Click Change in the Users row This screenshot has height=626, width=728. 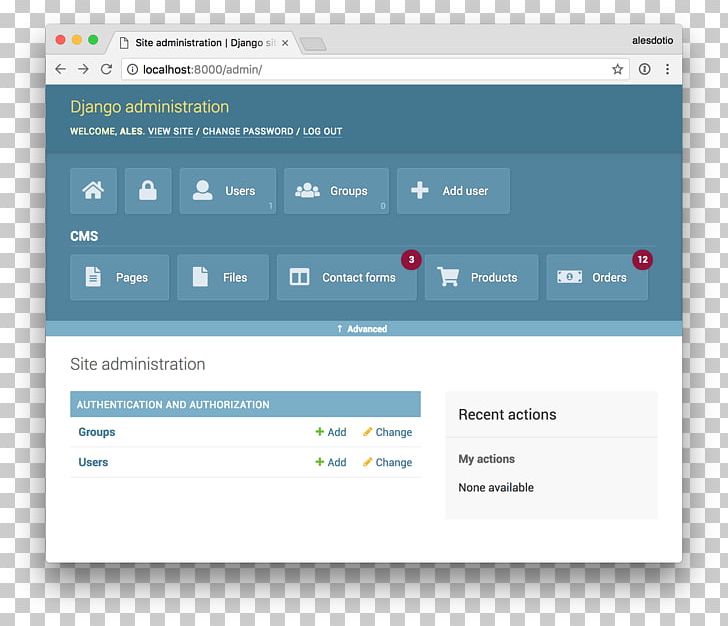click(388, 462)
